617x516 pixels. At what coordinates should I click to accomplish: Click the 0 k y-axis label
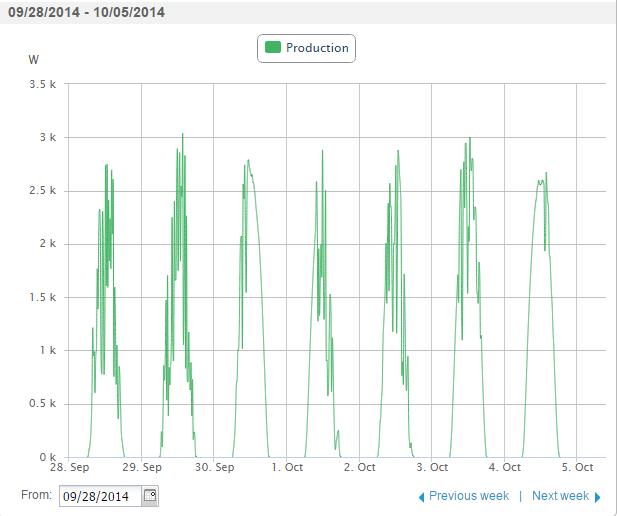tap(47, 457)
